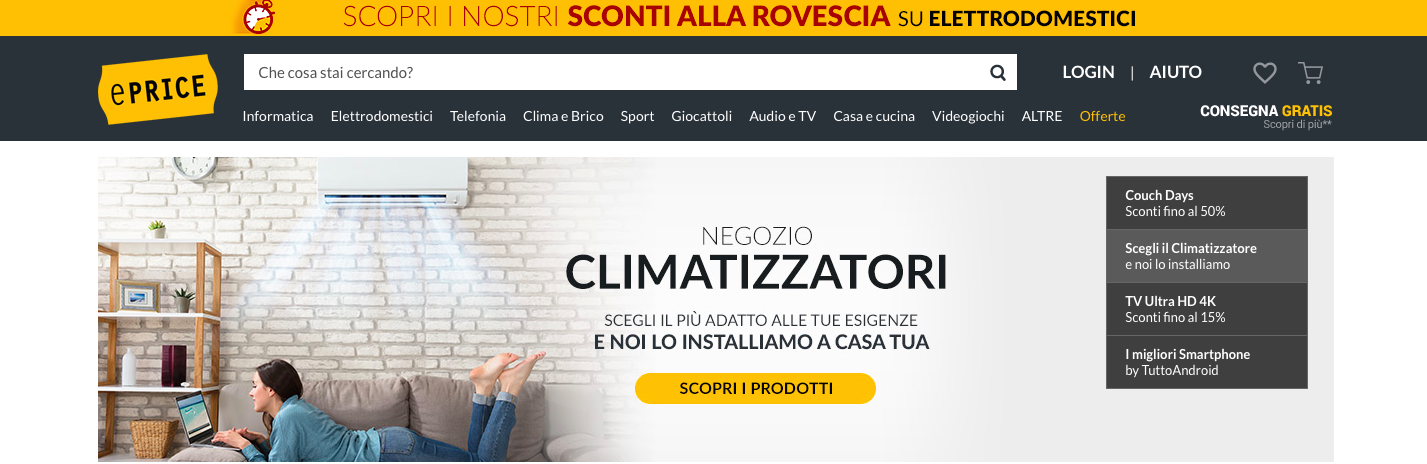The height and width of the screenshot is (464, 1427).
Task: Click the alarm clock icon in top banner
Action: coord(258,17)
